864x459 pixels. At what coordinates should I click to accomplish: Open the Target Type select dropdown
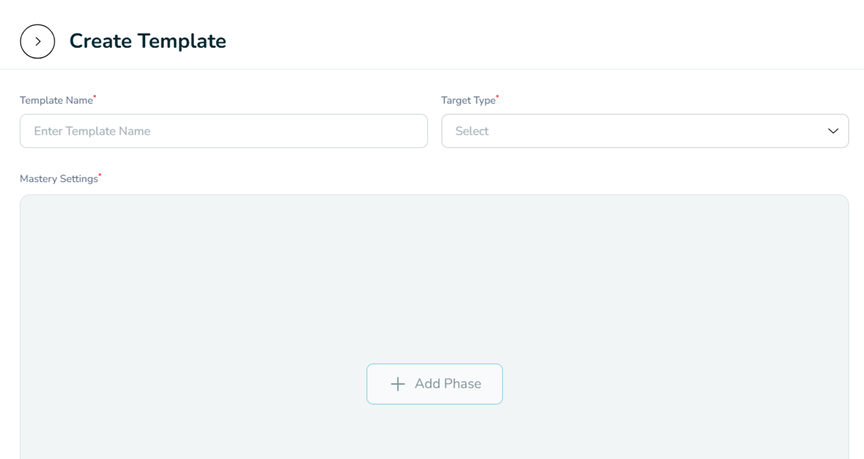644,131
